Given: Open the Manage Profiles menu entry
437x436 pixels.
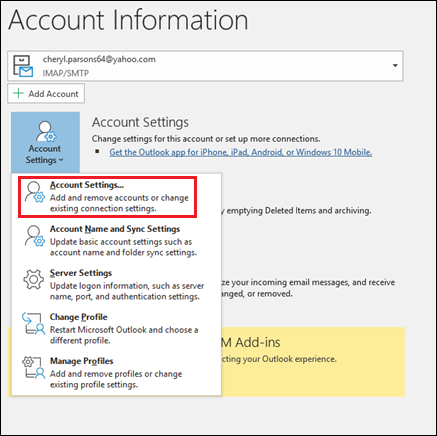Looking at the screenshot, I should coord(116,373).
